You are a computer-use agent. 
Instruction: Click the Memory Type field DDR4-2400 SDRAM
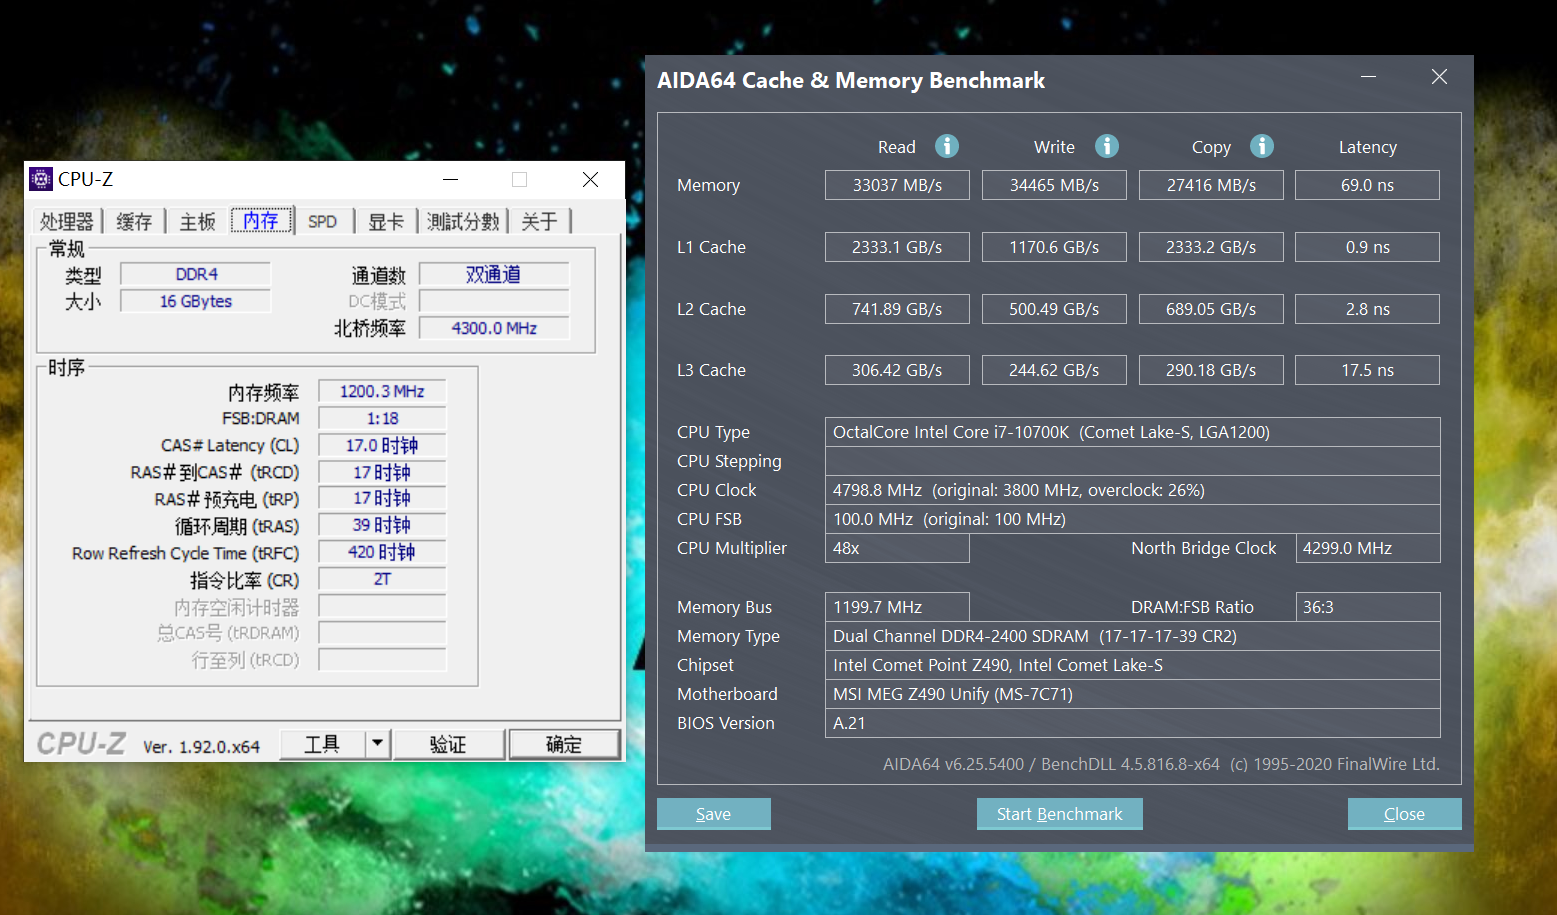pos(1133,636)
